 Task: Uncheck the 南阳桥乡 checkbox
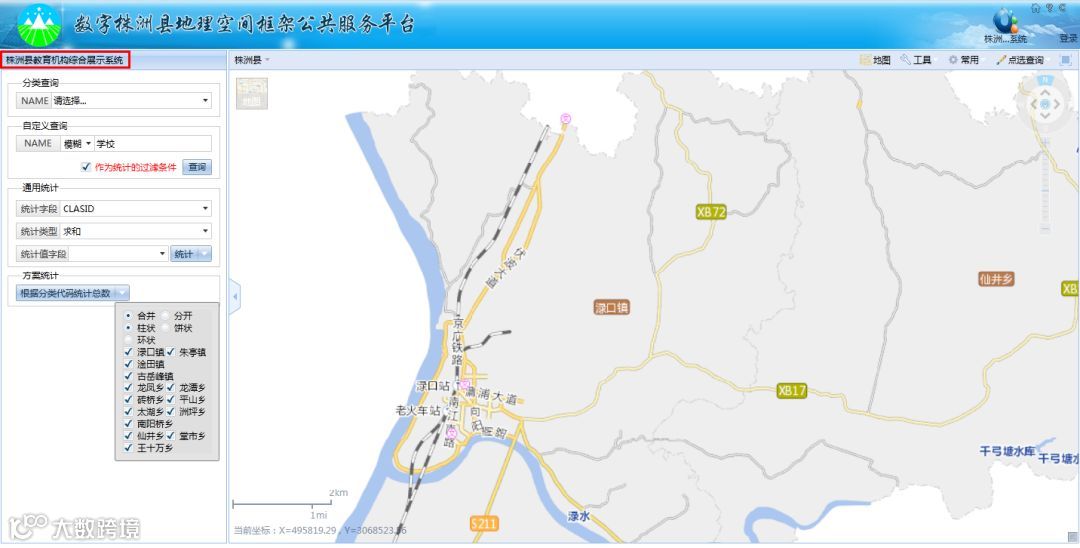click(128, 423)
